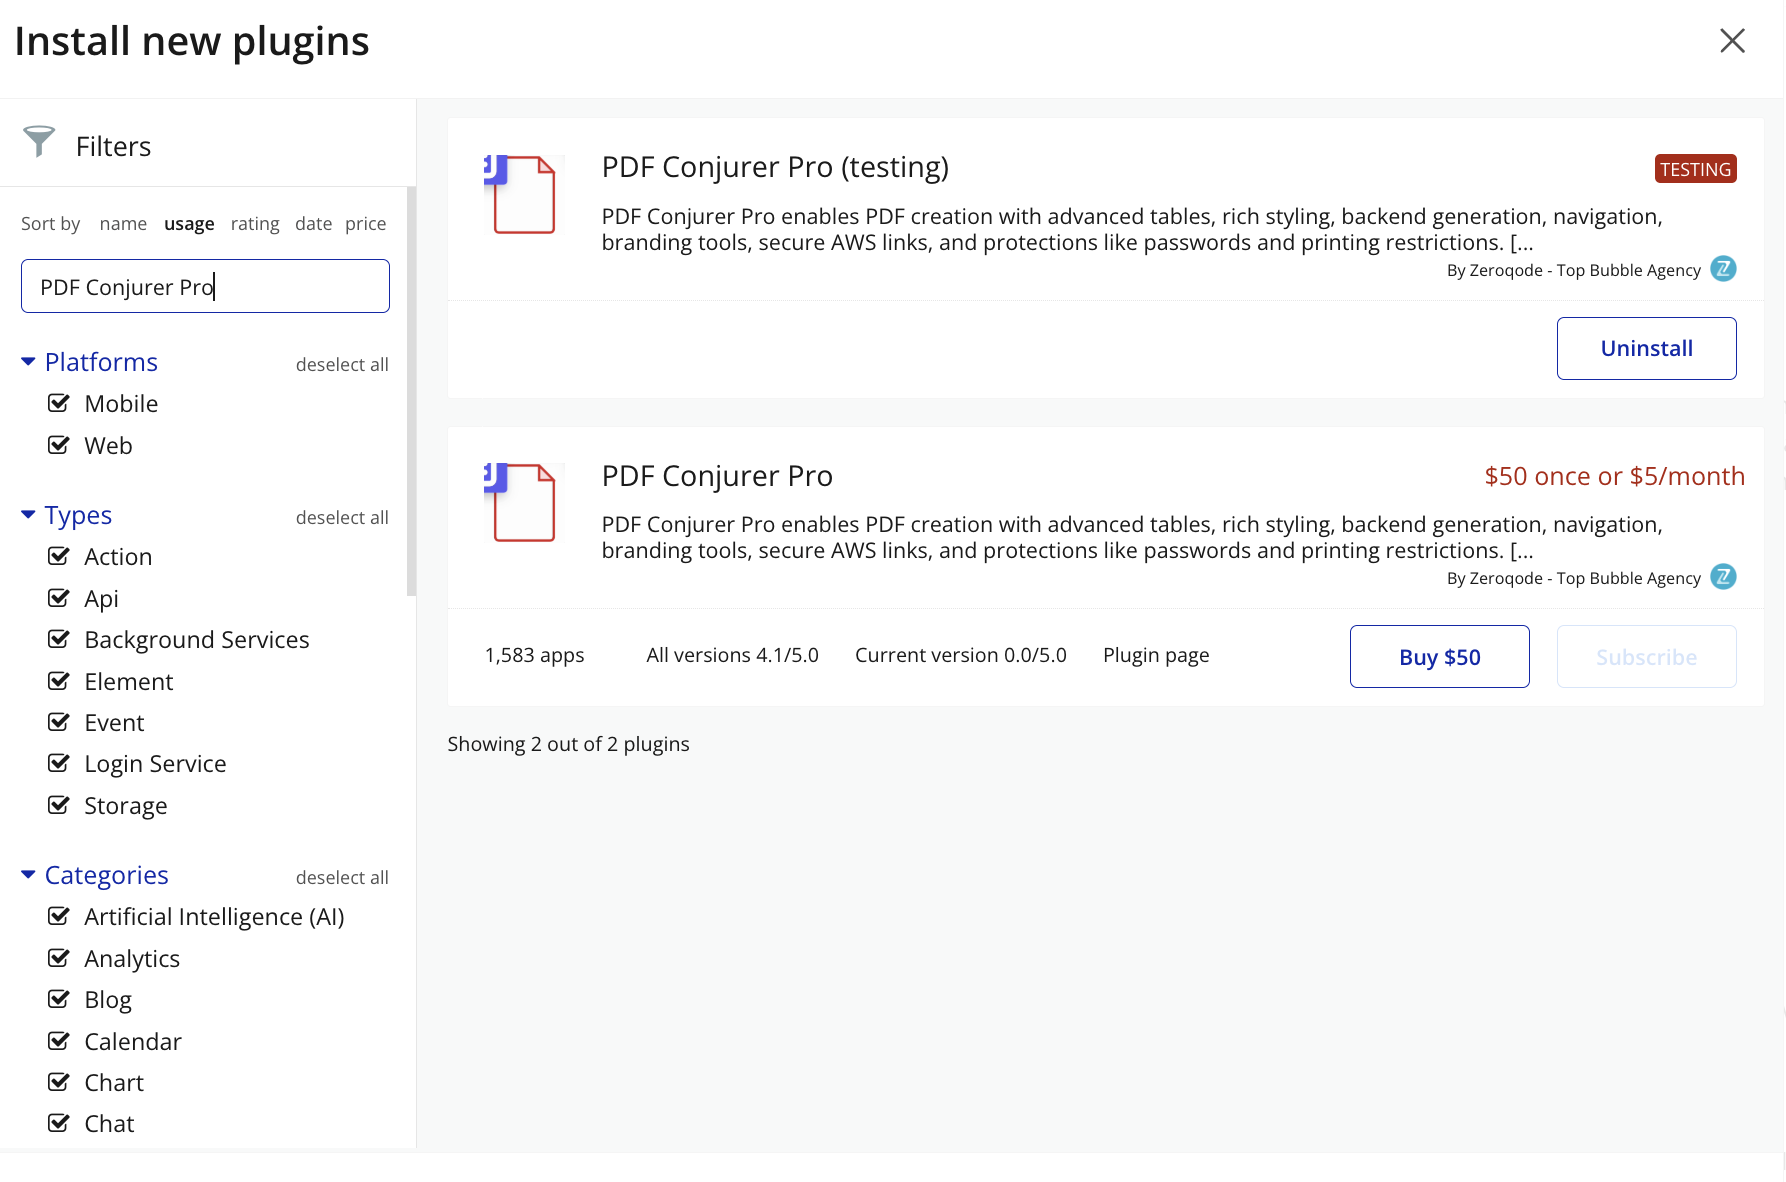Sort plugins by rating

tap(255, 224)
